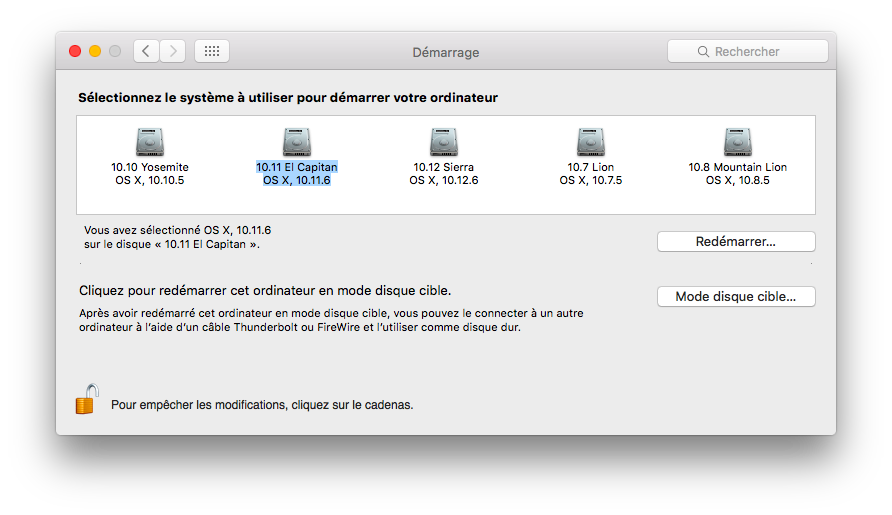
Task: Click the "OS X, 10.8.5" label
Action: pyautogui.click(x=737, y=180)
